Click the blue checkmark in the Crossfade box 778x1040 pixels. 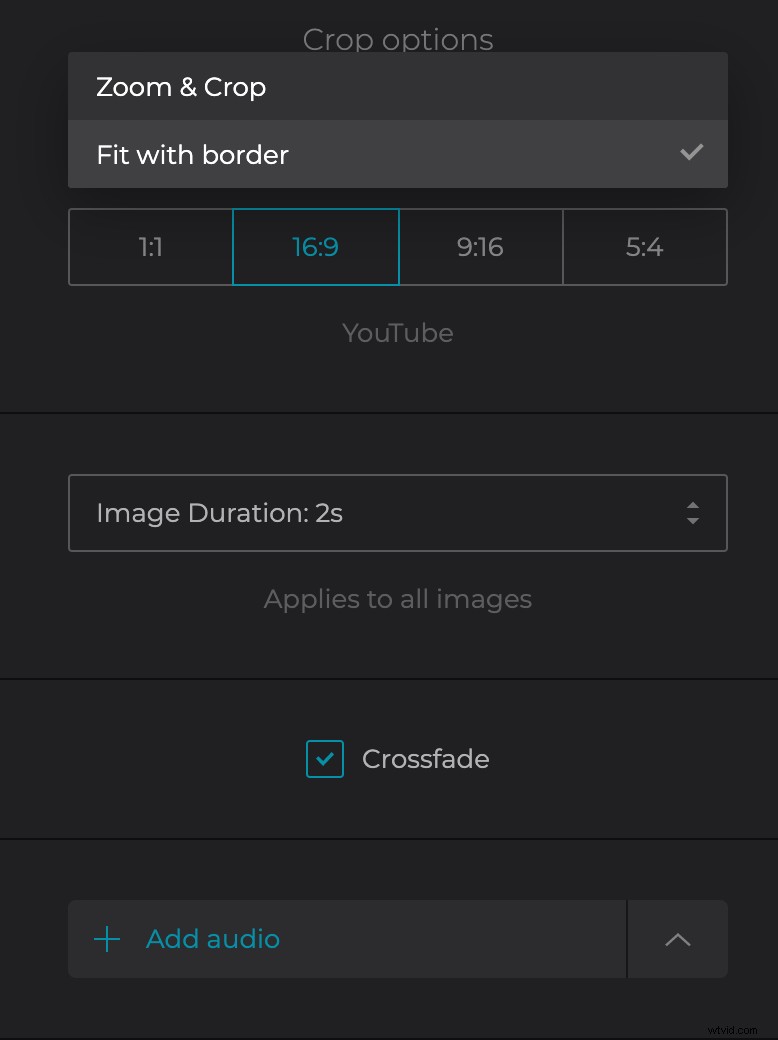click(324, 759)
